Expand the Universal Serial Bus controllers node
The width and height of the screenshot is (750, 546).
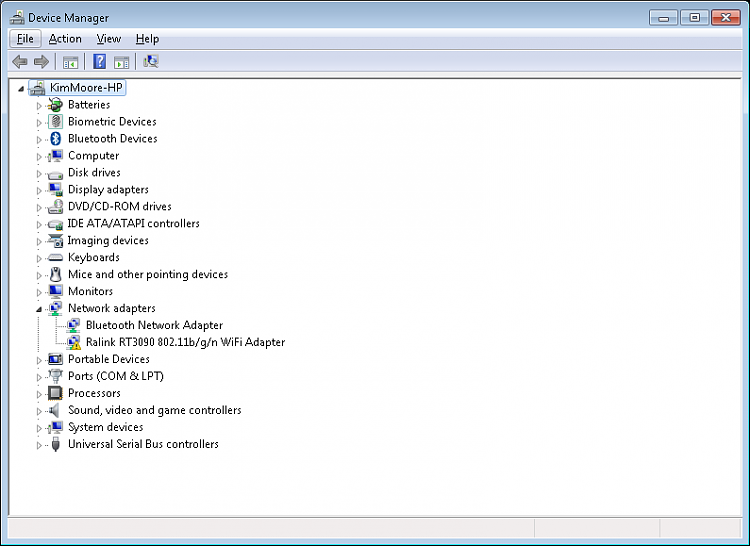(x=39, y=445)
